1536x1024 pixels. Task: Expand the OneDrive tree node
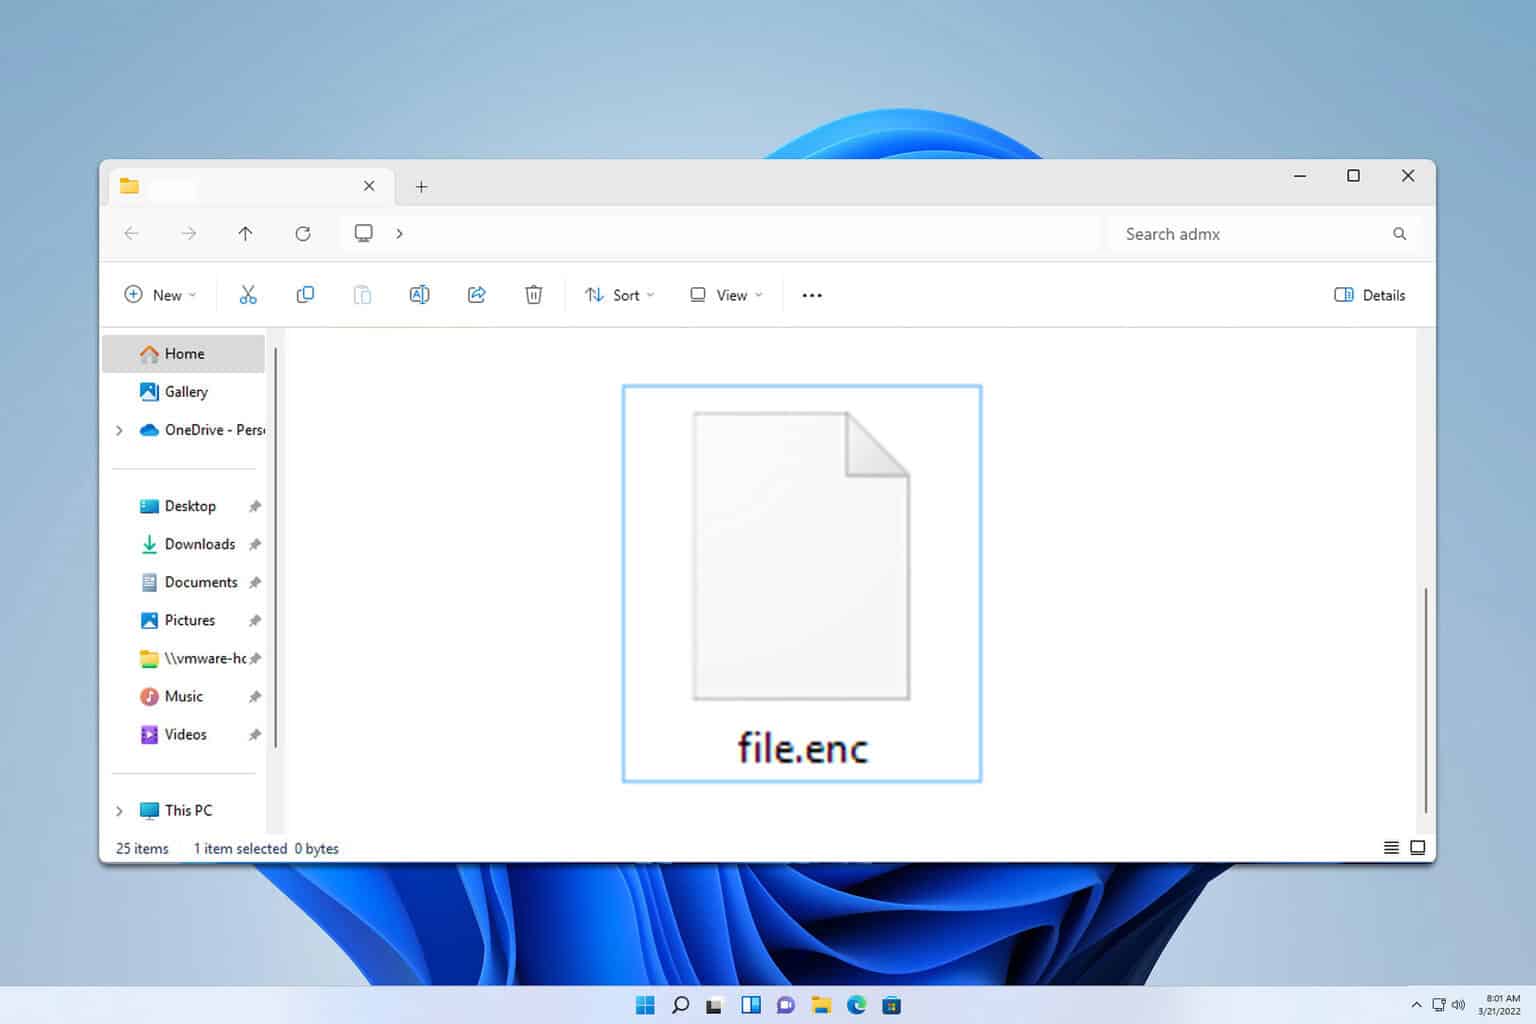tap(119, 430)
